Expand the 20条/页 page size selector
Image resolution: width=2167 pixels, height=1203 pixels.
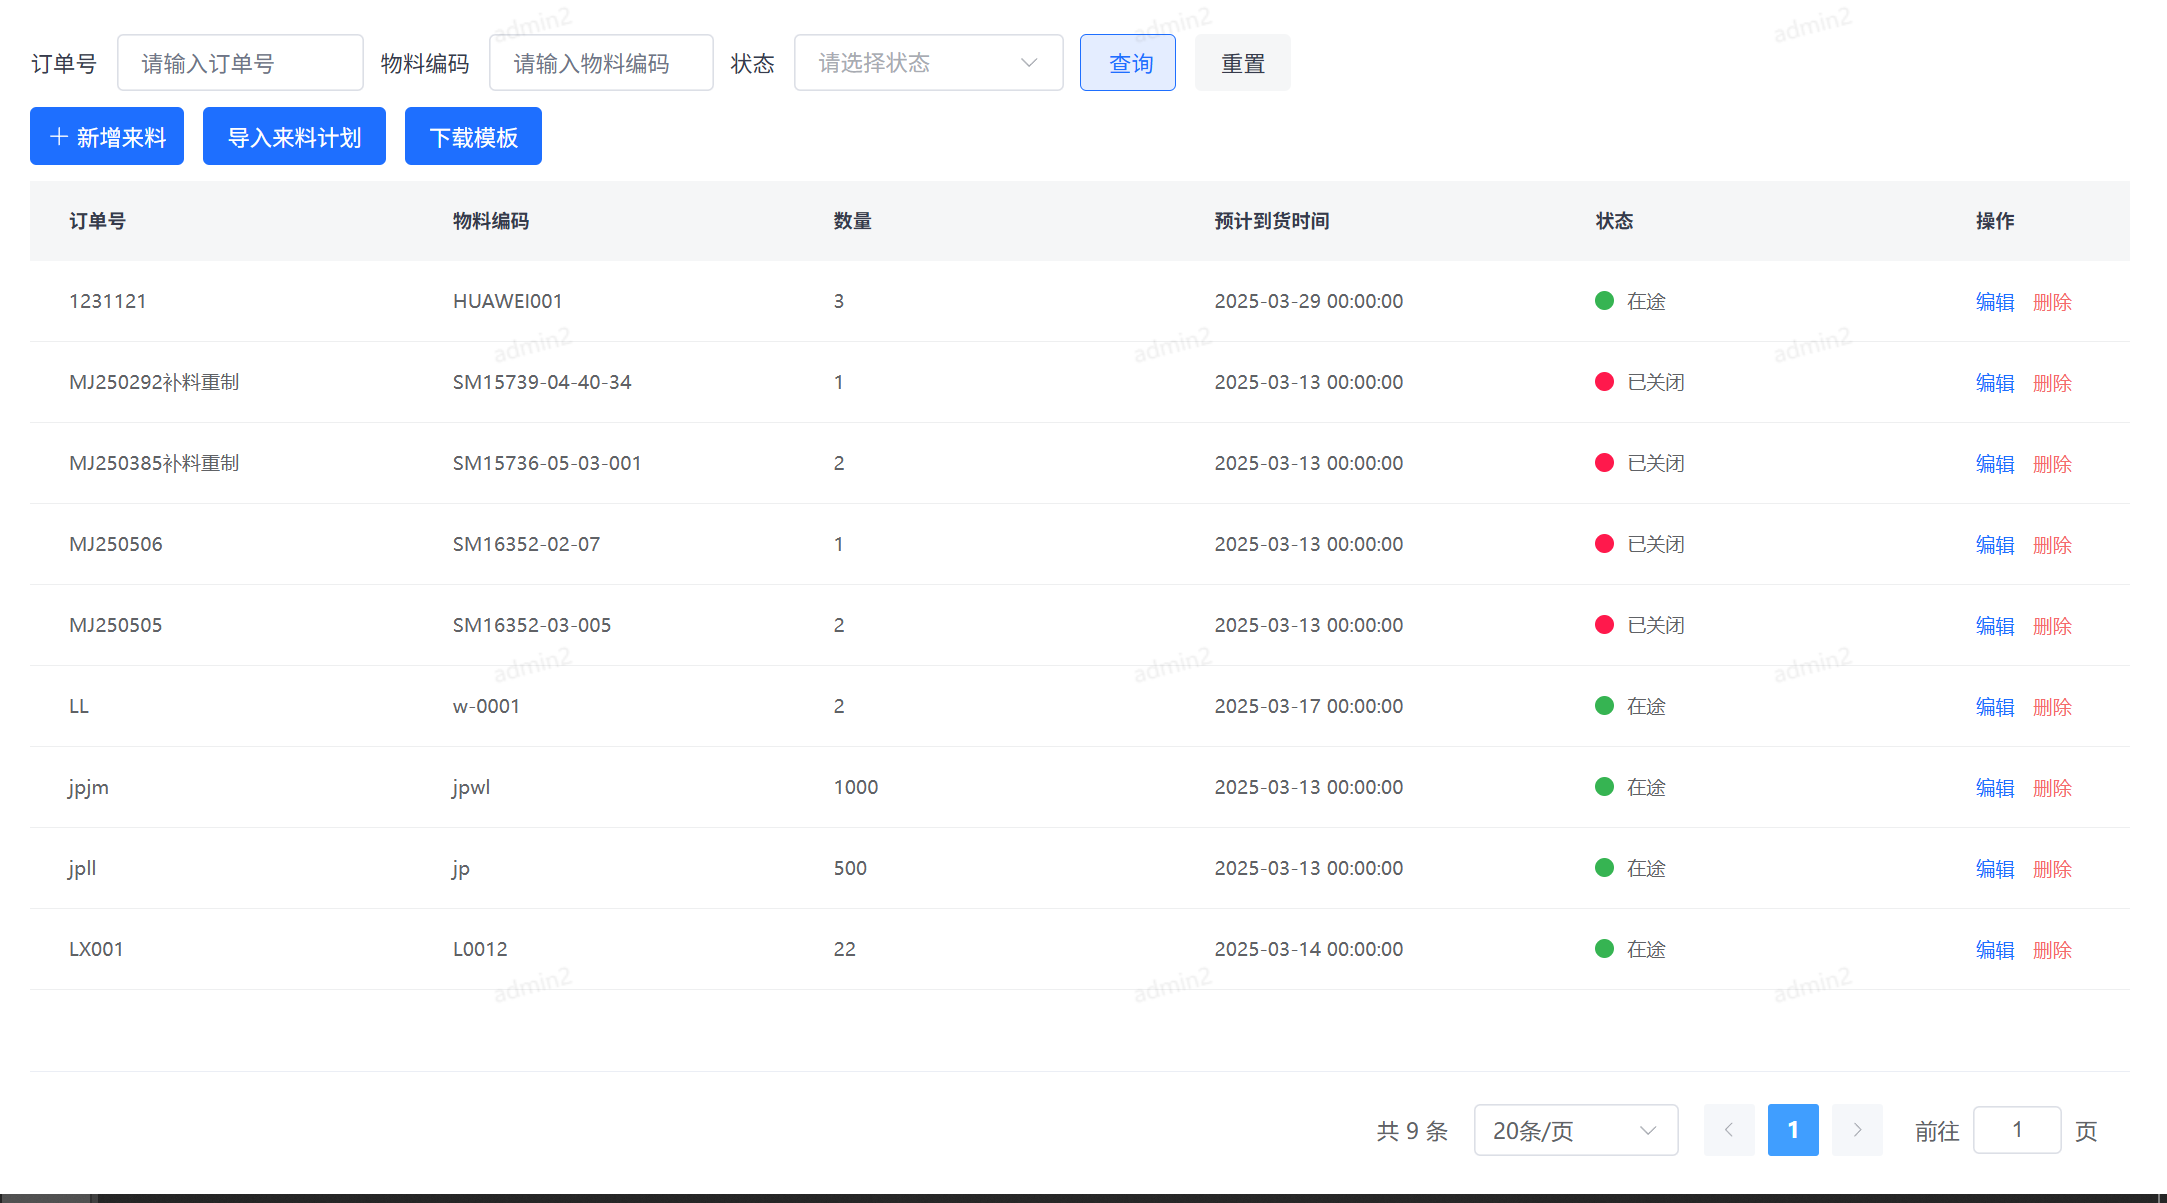1575,1130
